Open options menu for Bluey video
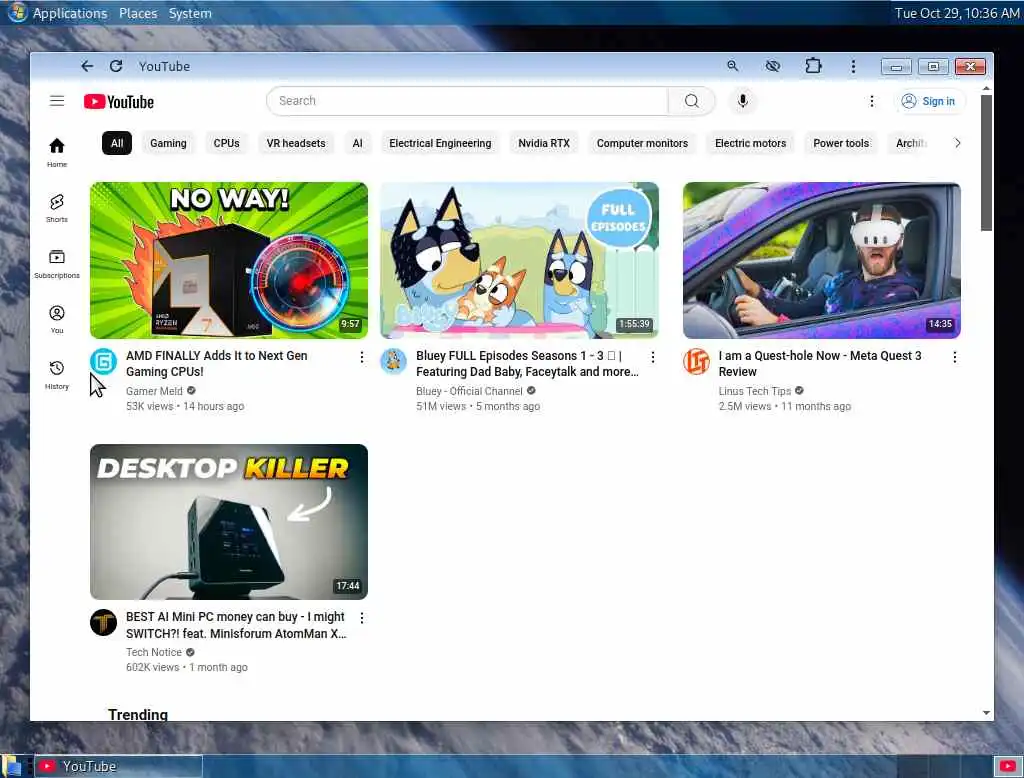1024x778 pixels. (652, 357)
